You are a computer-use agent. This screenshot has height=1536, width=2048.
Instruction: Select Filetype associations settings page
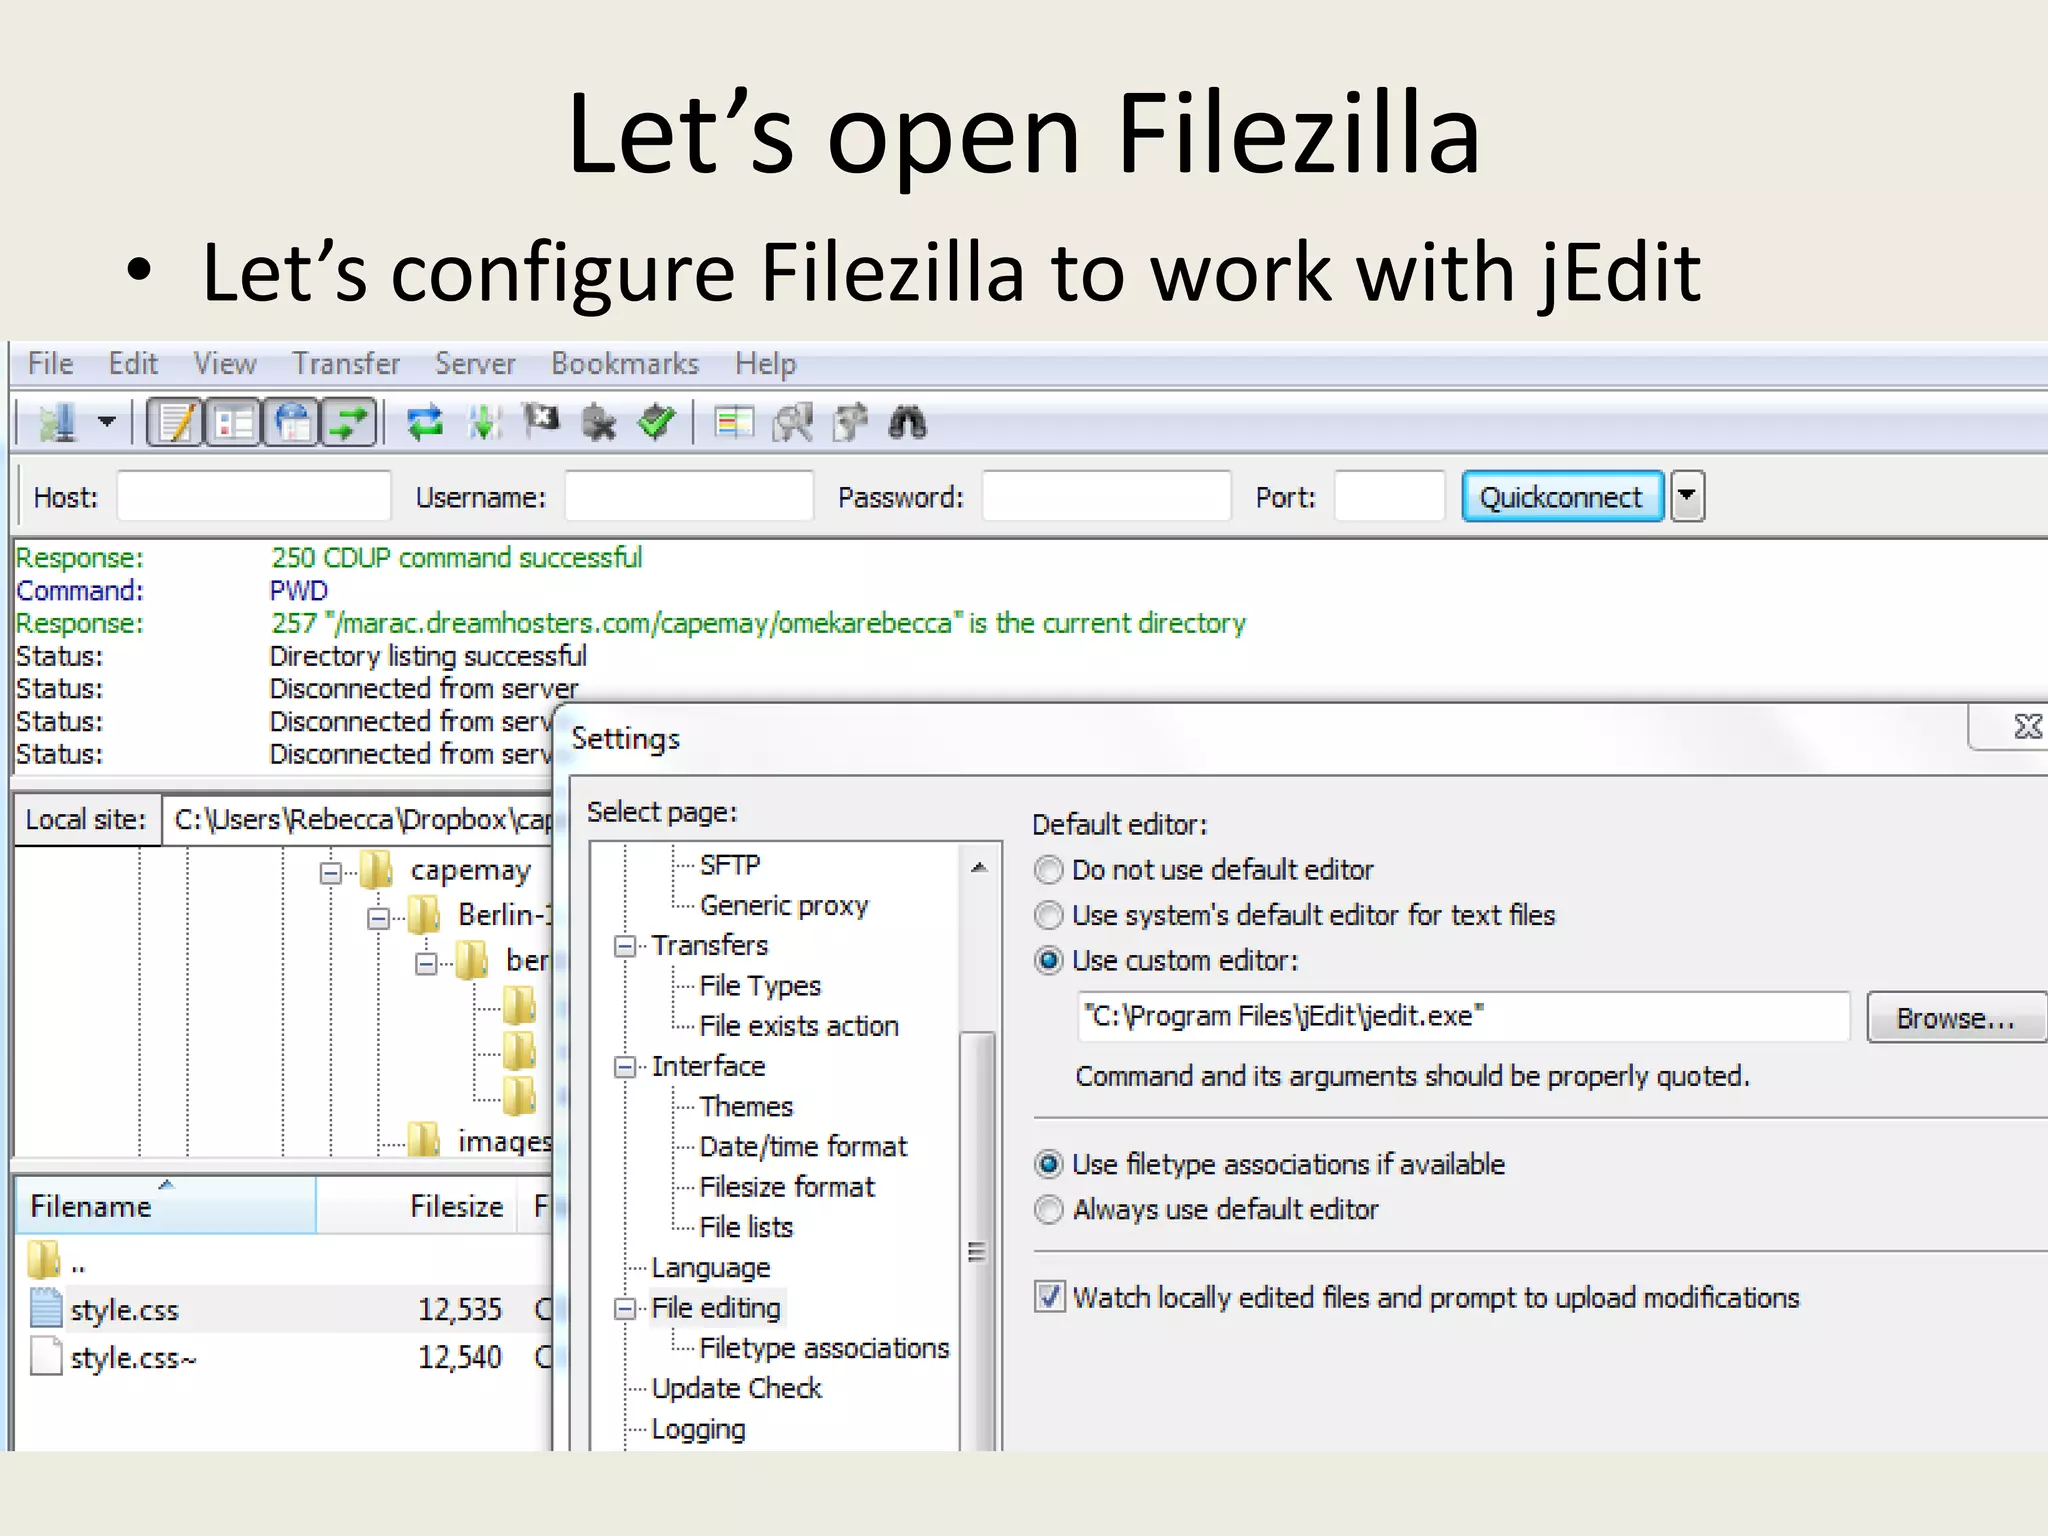pos(824,1349)
